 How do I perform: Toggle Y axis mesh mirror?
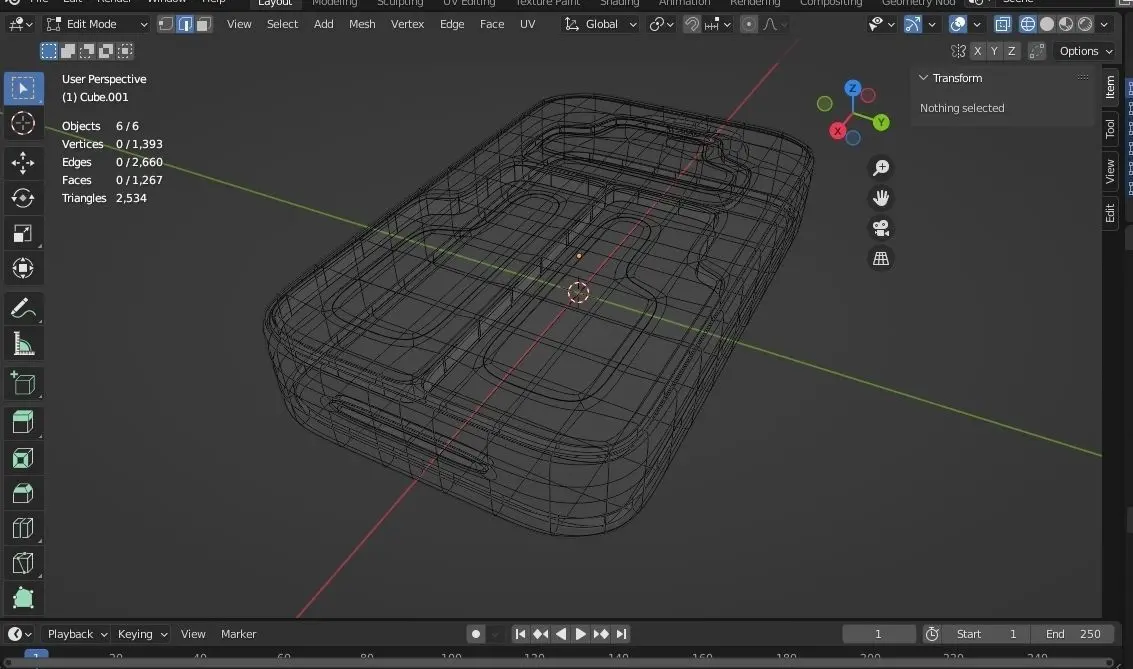[x=994, y=51]
